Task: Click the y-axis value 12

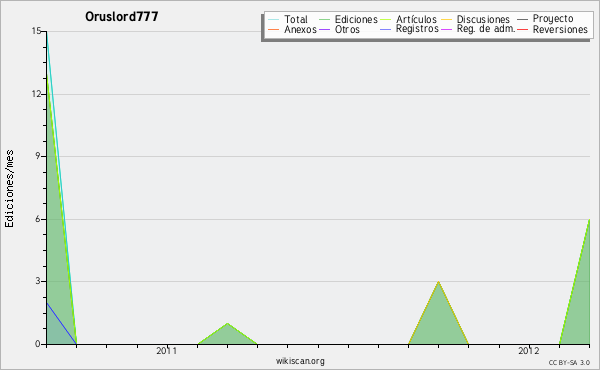Action: point(36,94)
